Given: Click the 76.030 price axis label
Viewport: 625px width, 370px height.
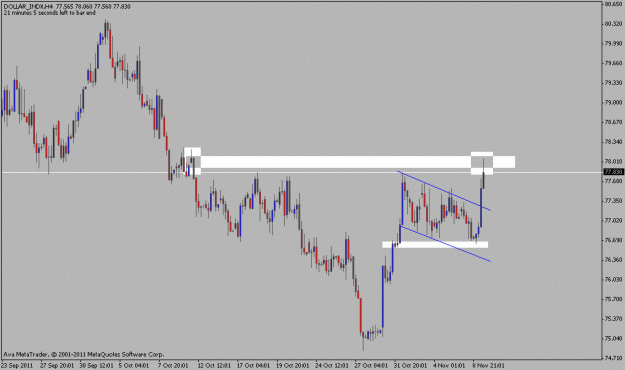Looking at the screenshot, I should (614, 279).
